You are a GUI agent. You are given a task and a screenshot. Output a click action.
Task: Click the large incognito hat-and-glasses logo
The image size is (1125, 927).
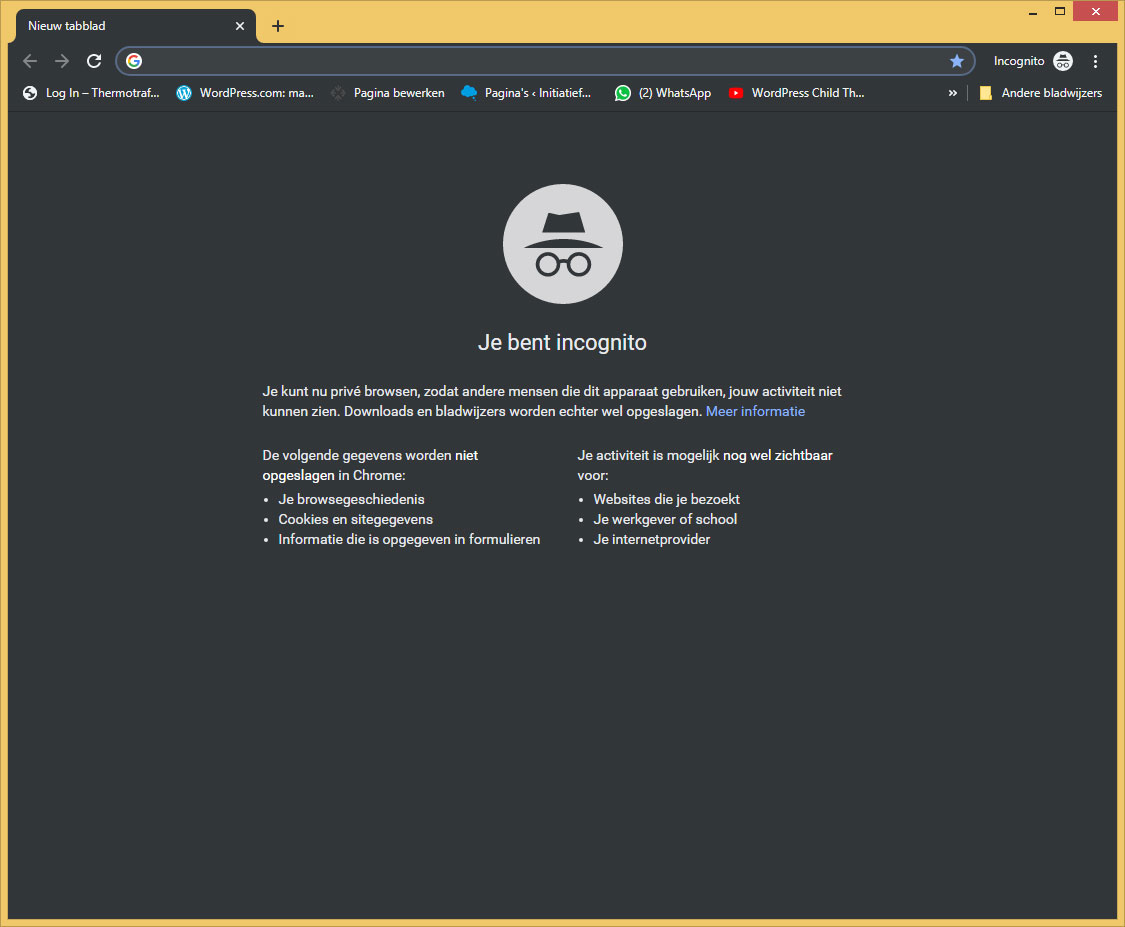tap(563, 244)
